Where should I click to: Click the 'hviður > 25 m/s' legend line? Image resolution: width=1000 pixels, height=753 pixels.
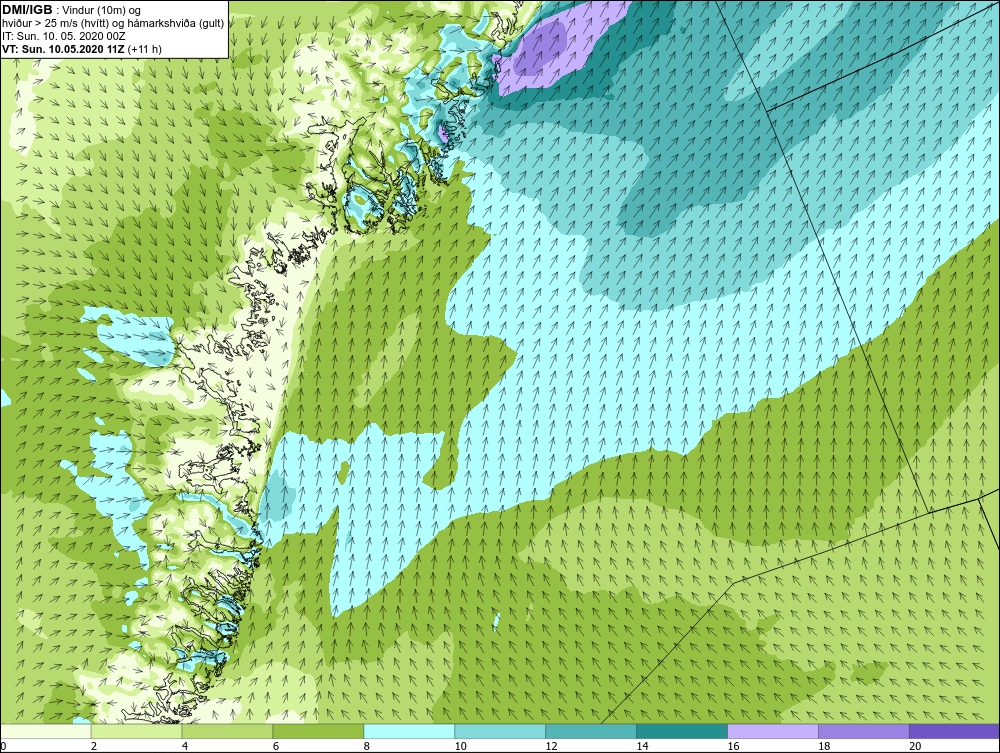coord(113,23)
